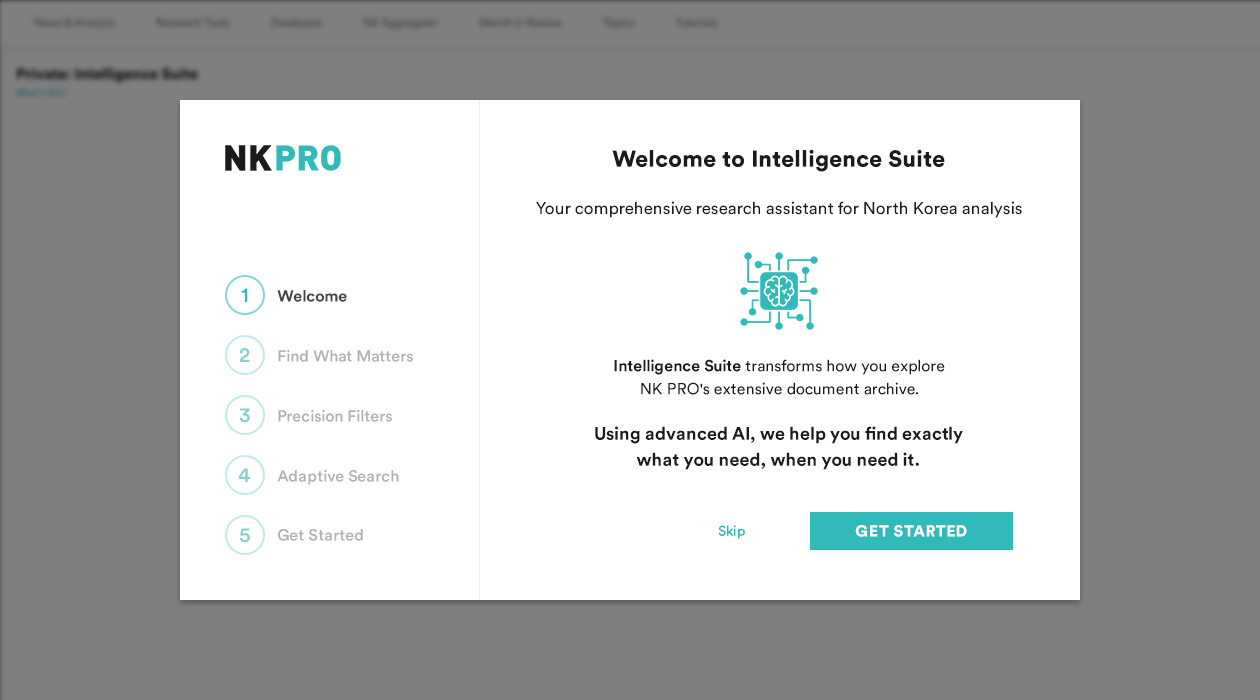
Task: Select the Get Started step in sidebar
Action: [x=320, y=535]
